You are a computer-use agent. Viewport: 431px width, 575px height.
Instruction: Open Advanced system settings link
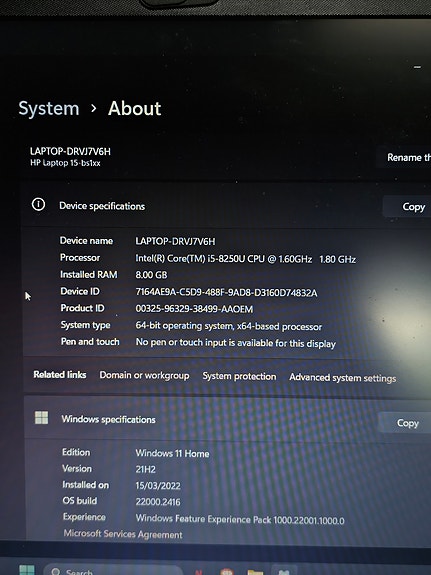[342, 378]
